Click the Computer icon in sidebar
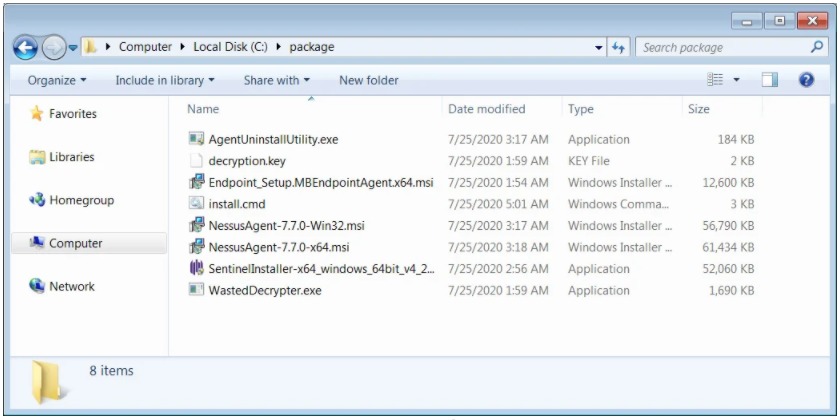840x420 pixels. 37,243
